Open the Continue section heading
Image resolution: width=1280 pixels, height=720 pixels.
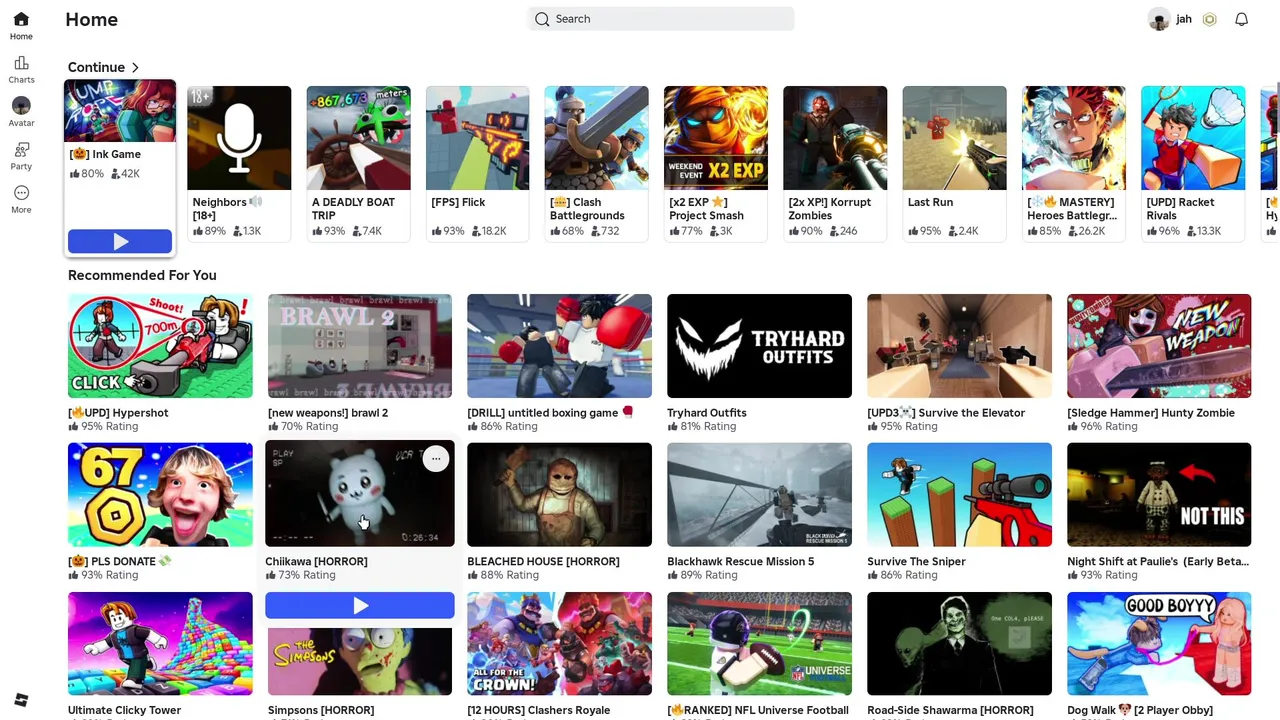pyautogui.click(x=96, y=67)
